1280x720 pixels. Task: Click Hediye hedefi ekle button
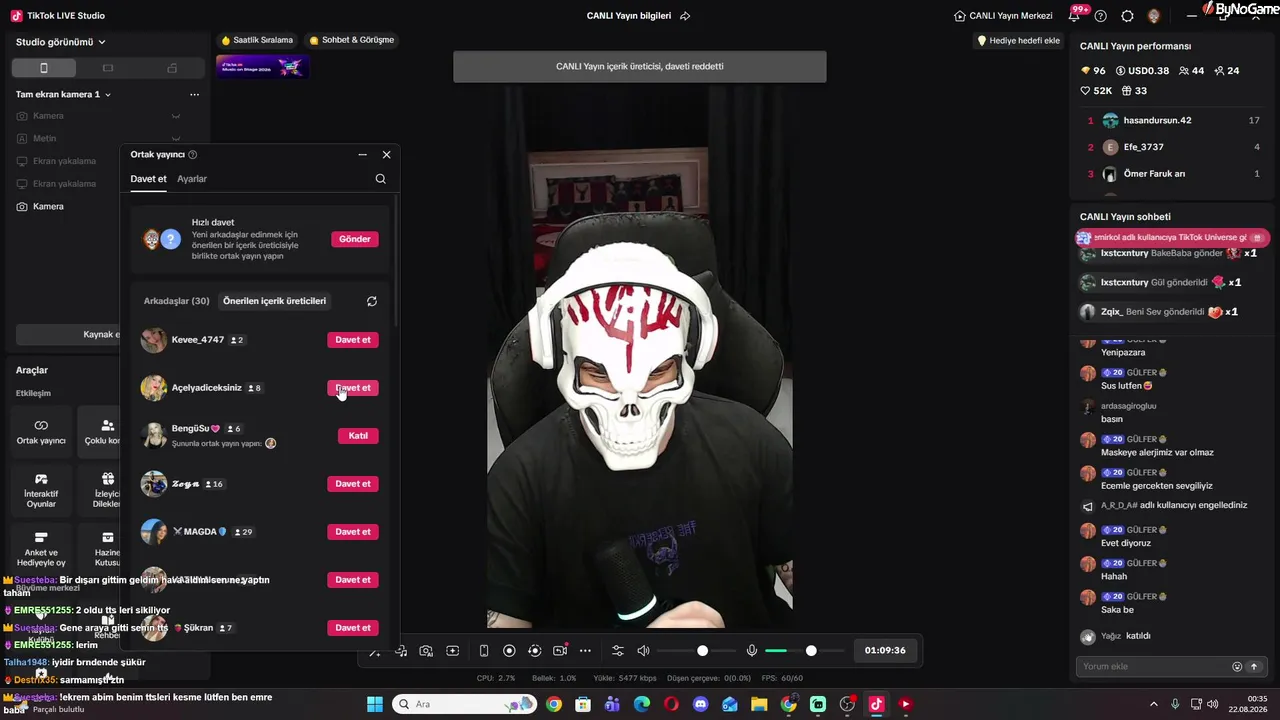point(1018,41)
